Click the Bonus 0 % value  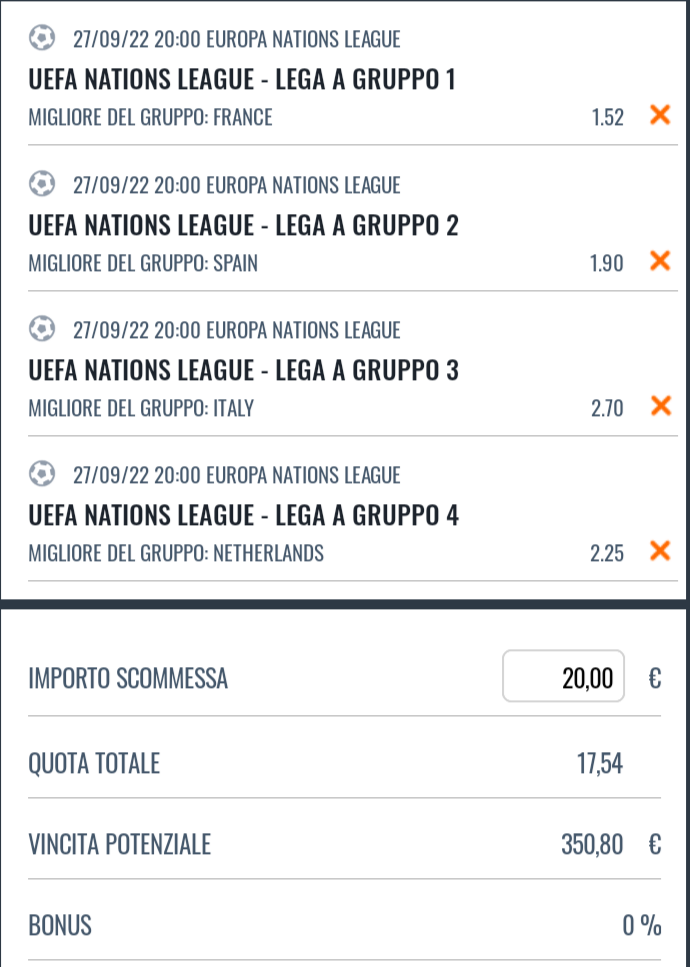coord(641,926)
